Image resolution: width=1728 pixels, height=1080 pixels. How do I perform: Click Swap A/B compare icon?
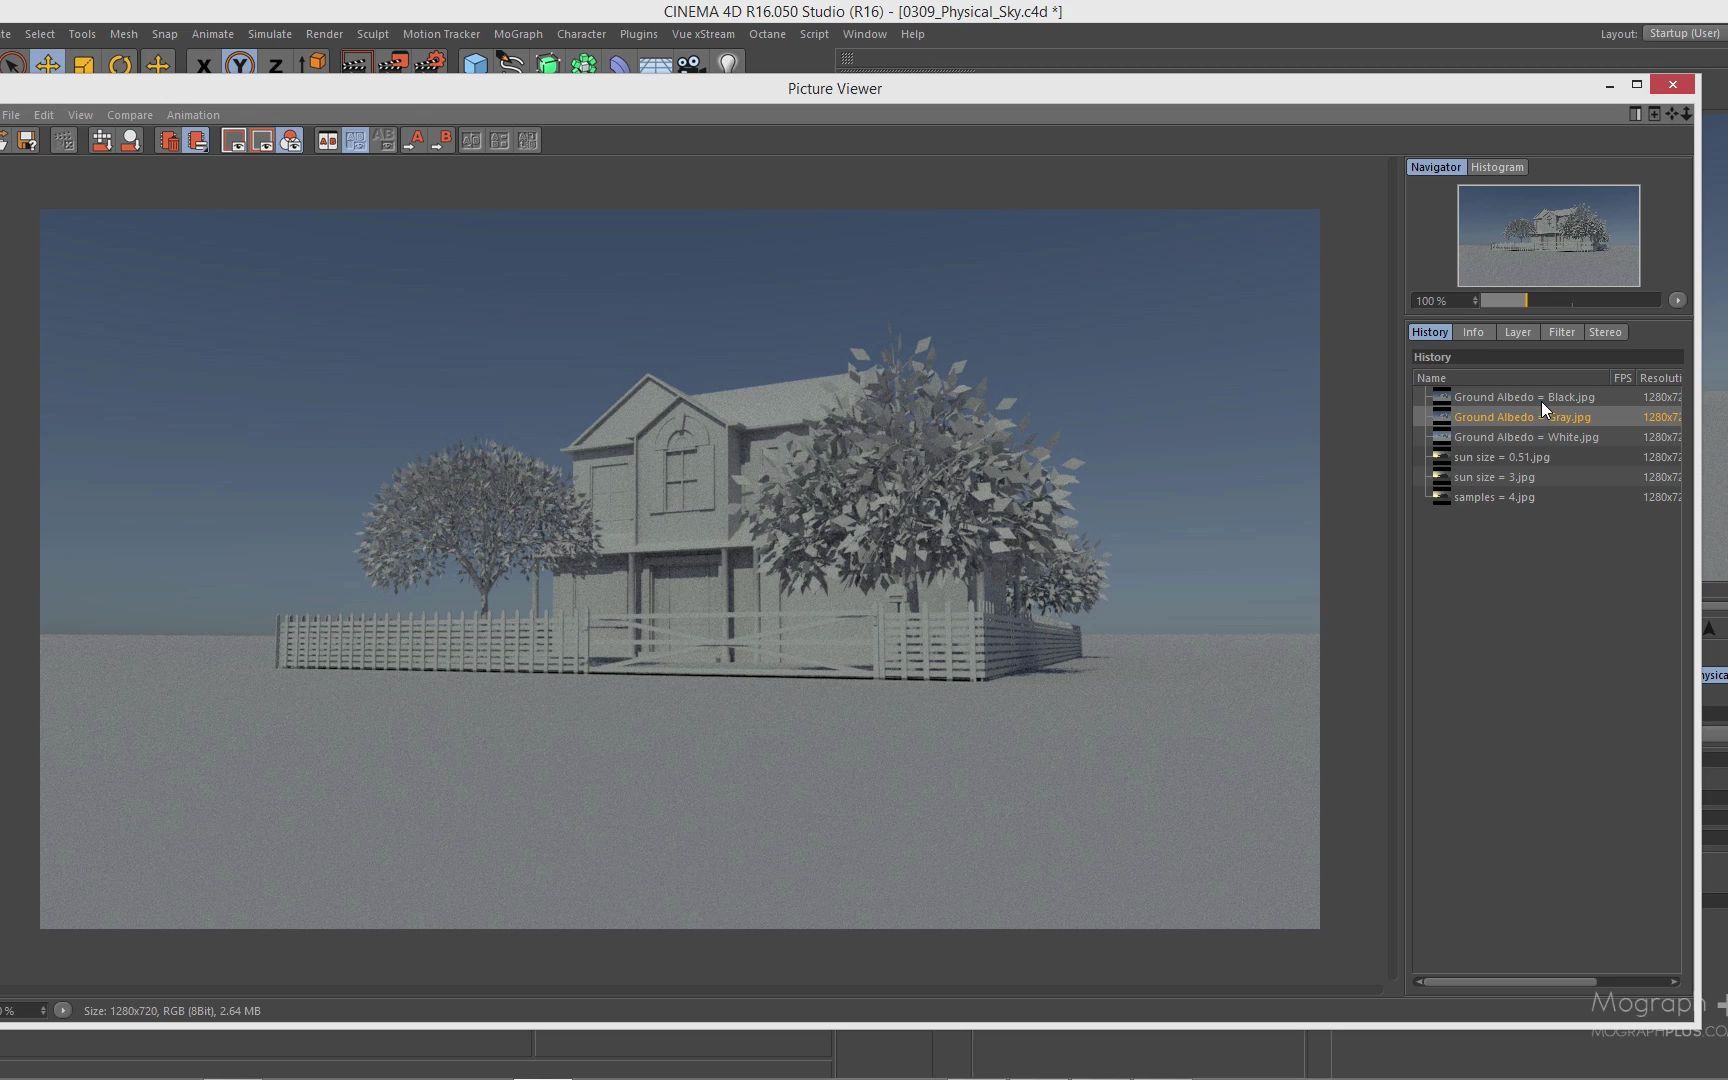point(471,141)
